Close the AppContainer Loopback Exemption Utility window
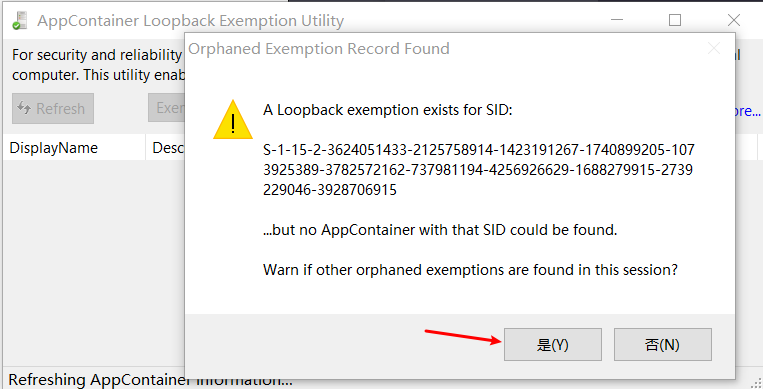The width and height of the screenshot is (763, 389). pos(734,20)
